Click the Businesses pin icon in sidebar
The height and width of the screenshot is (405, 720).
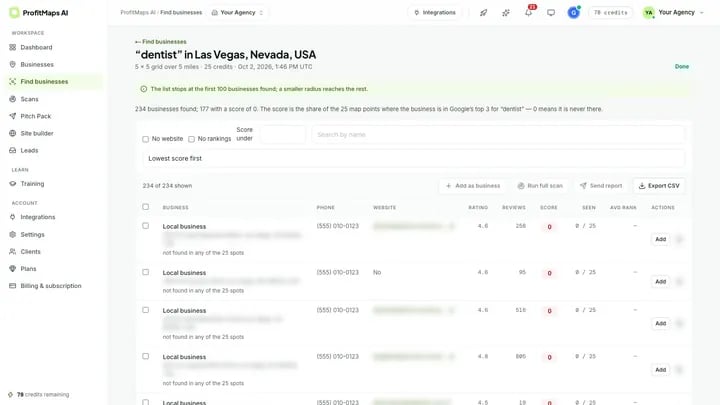click(12, 64)
